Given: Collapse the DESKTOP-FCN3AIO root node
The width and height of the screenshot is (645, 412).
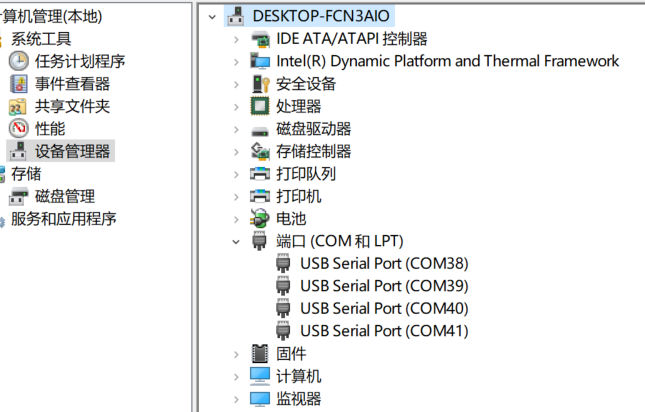Looking at the screenshot, I should tap(212, 17).
